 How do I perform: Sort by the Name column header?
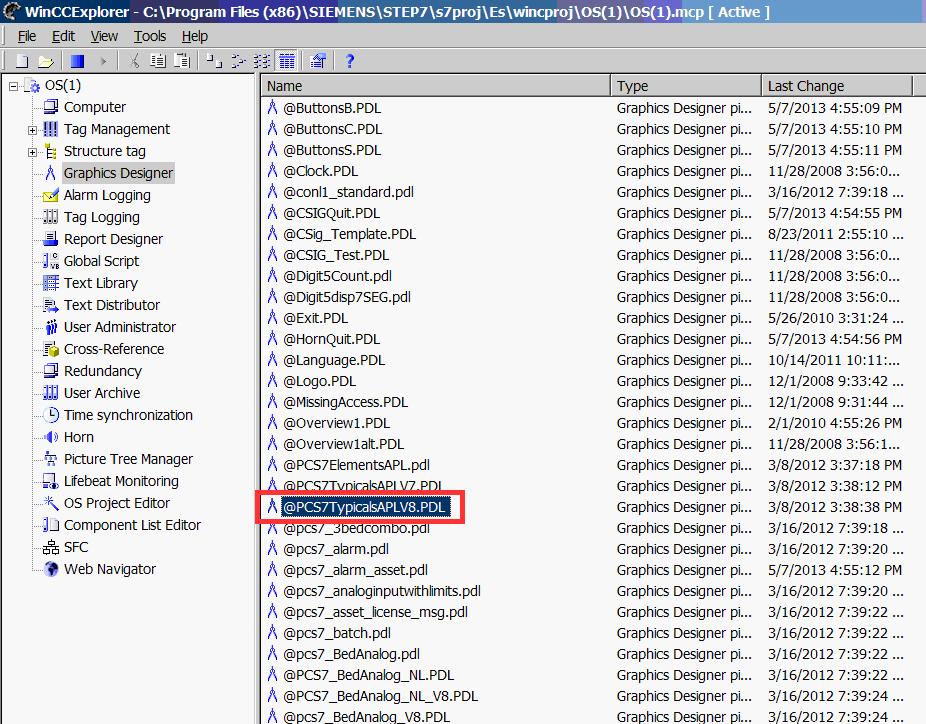(x=436, y=86)
